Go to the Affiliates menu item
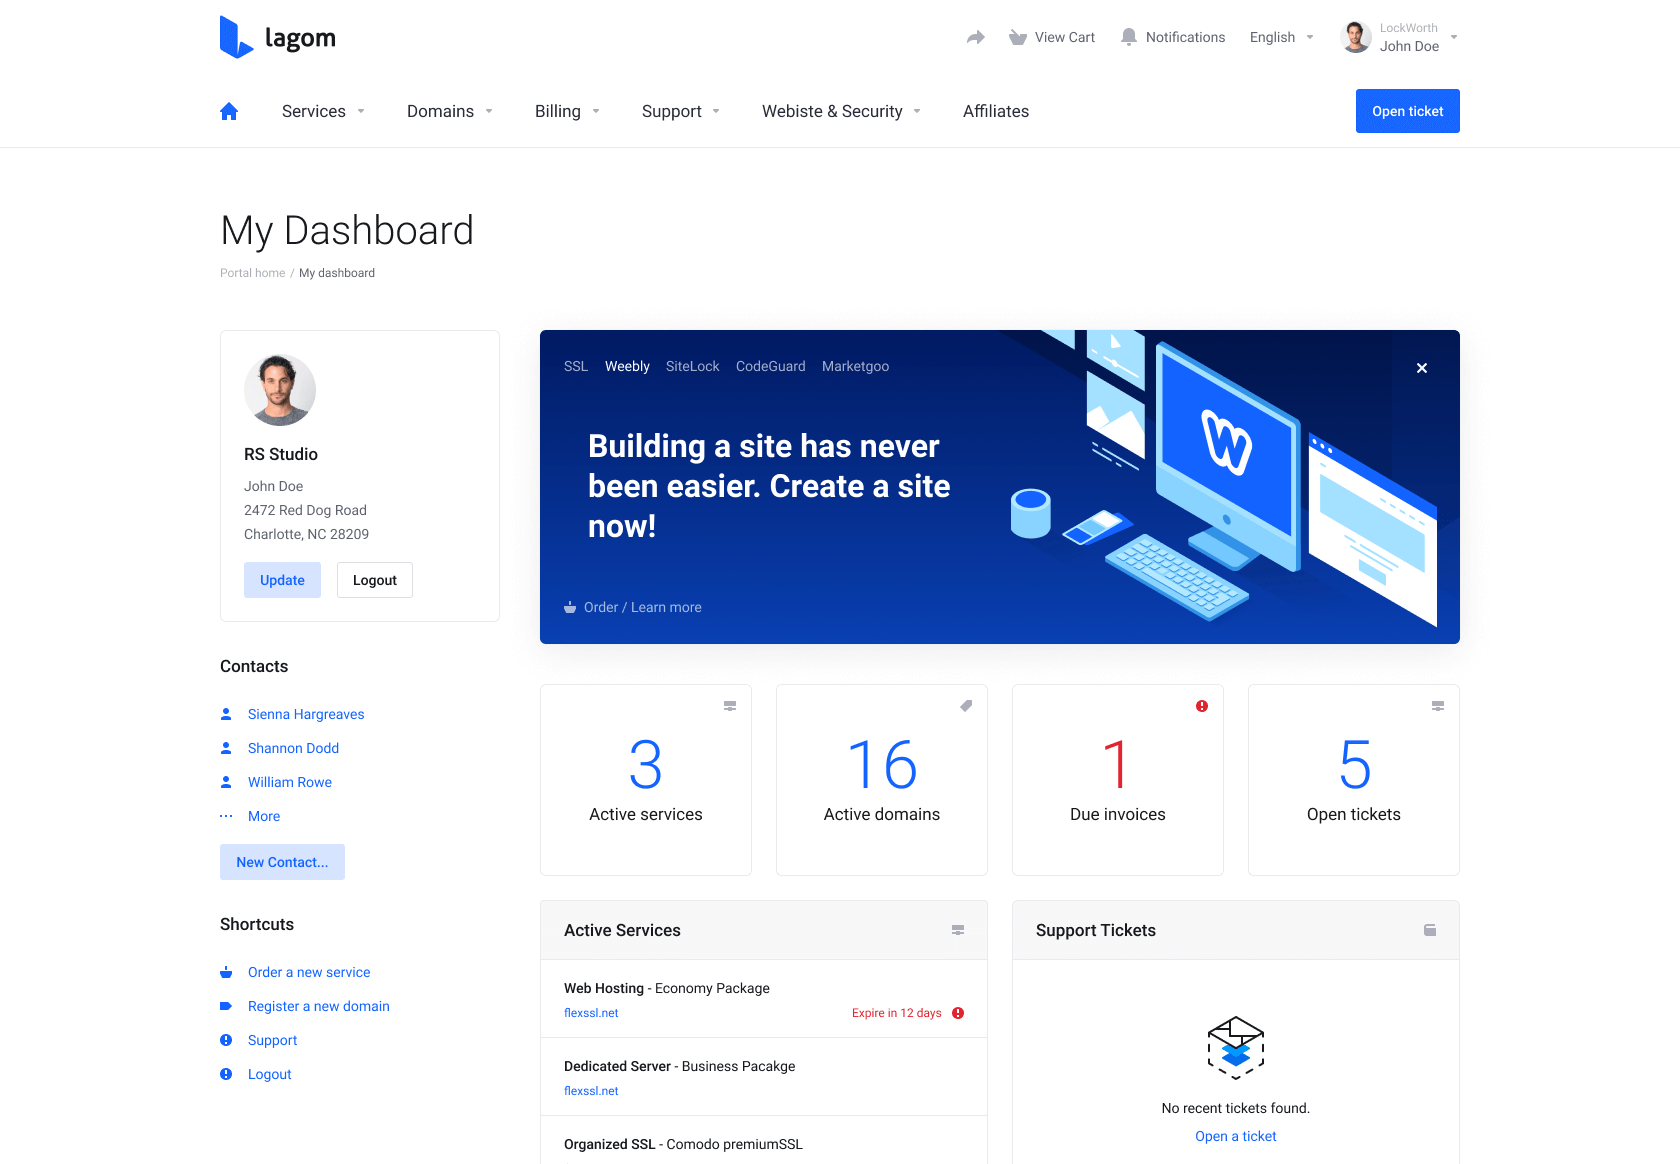The width and height of the screenshot is (1680, 1164). 995,111
